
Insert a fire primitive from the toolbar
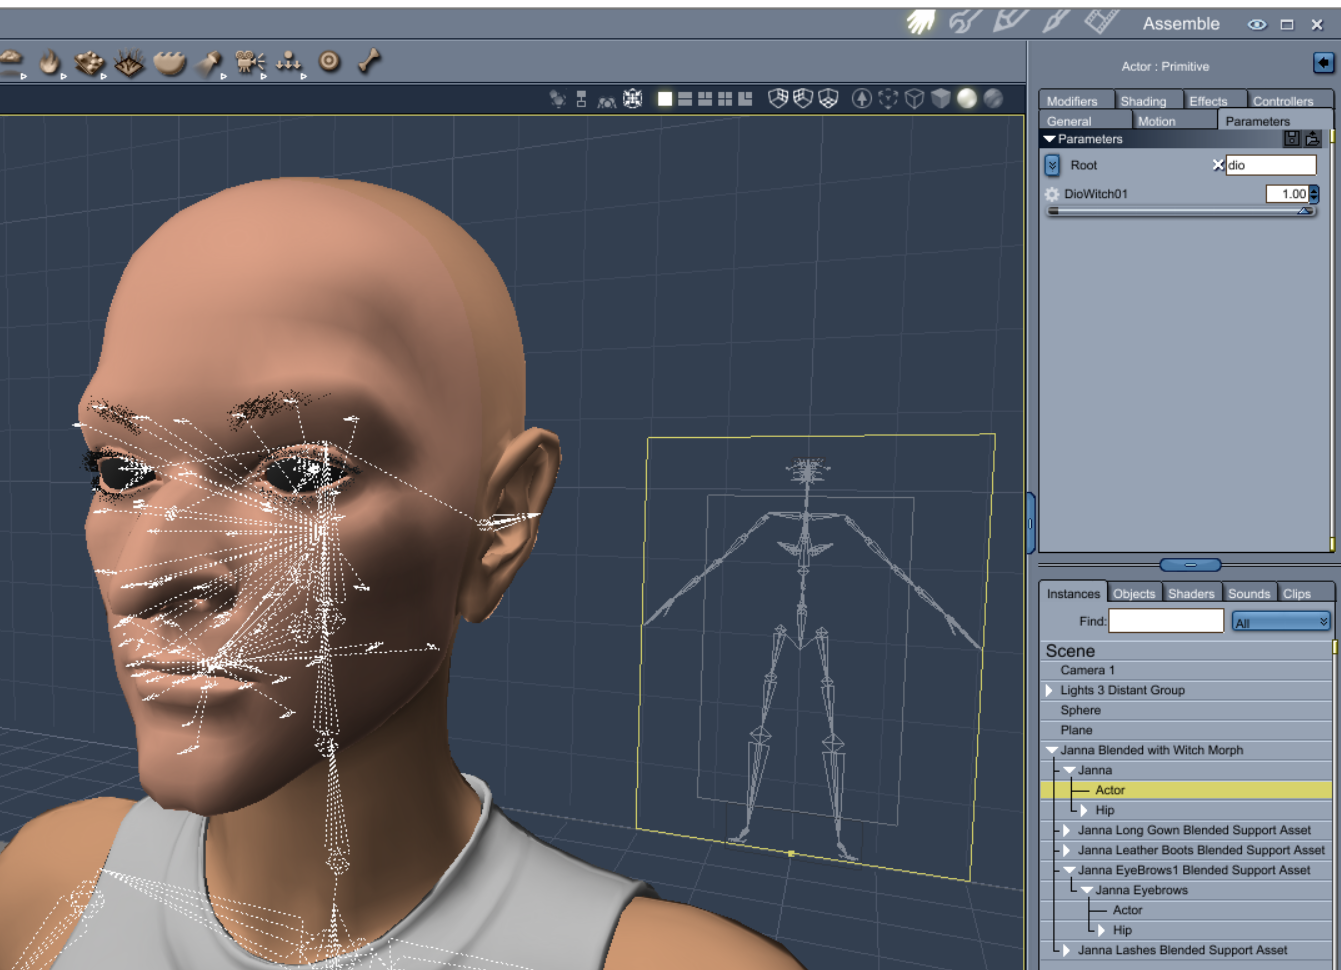coord(49,63)
